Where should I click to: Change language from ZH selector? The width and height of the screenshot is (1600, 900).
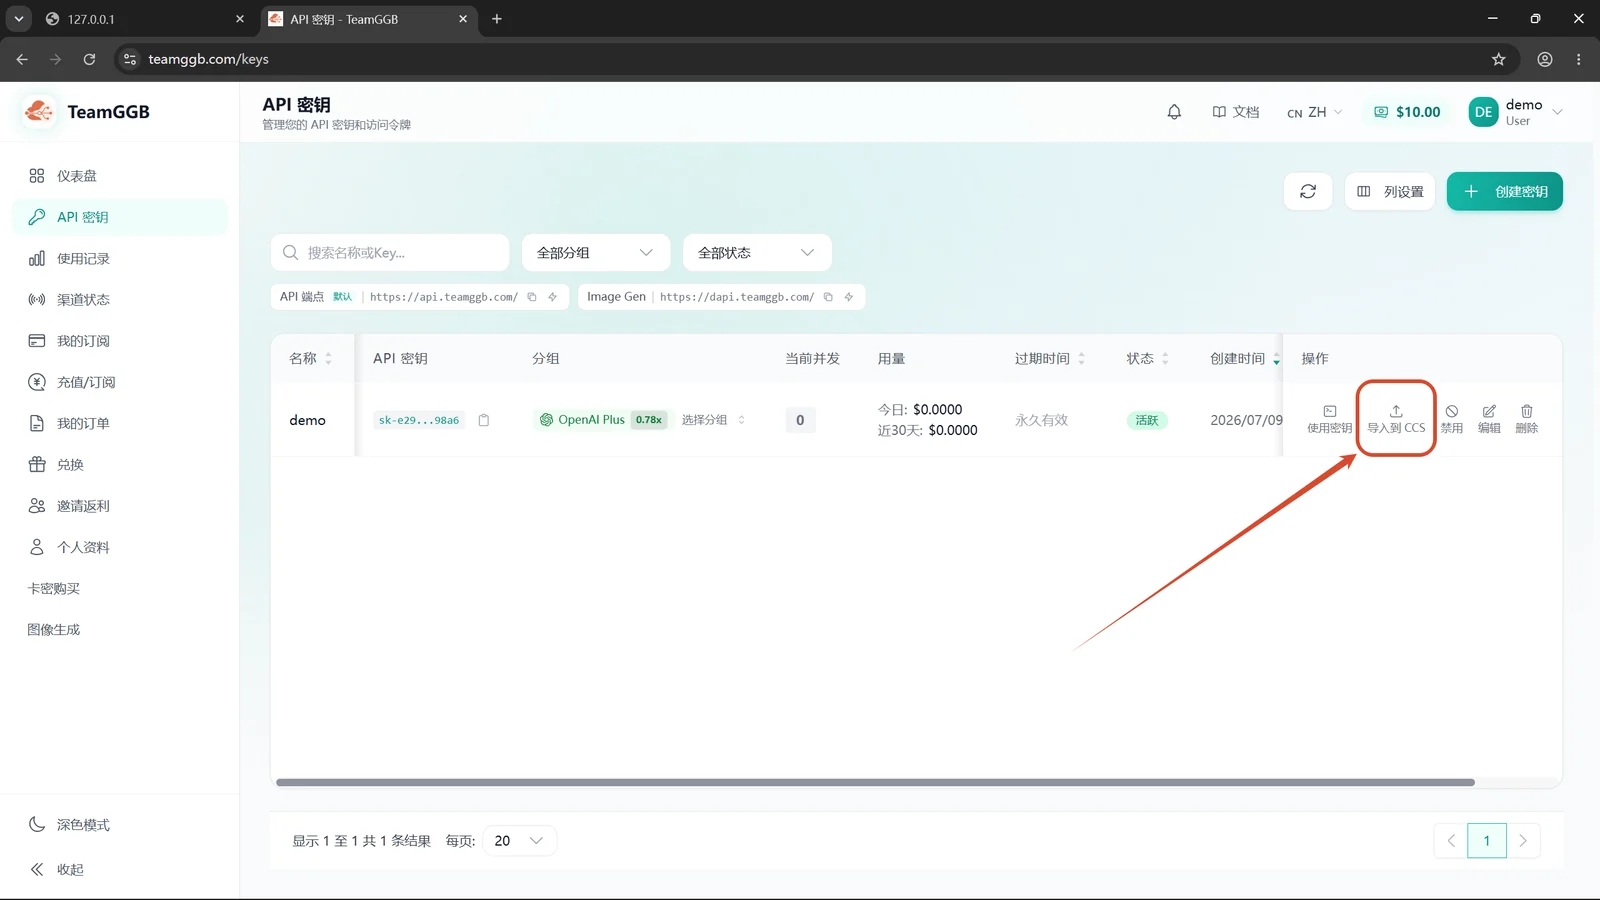pyautogui.click(x=1314, y=112)
